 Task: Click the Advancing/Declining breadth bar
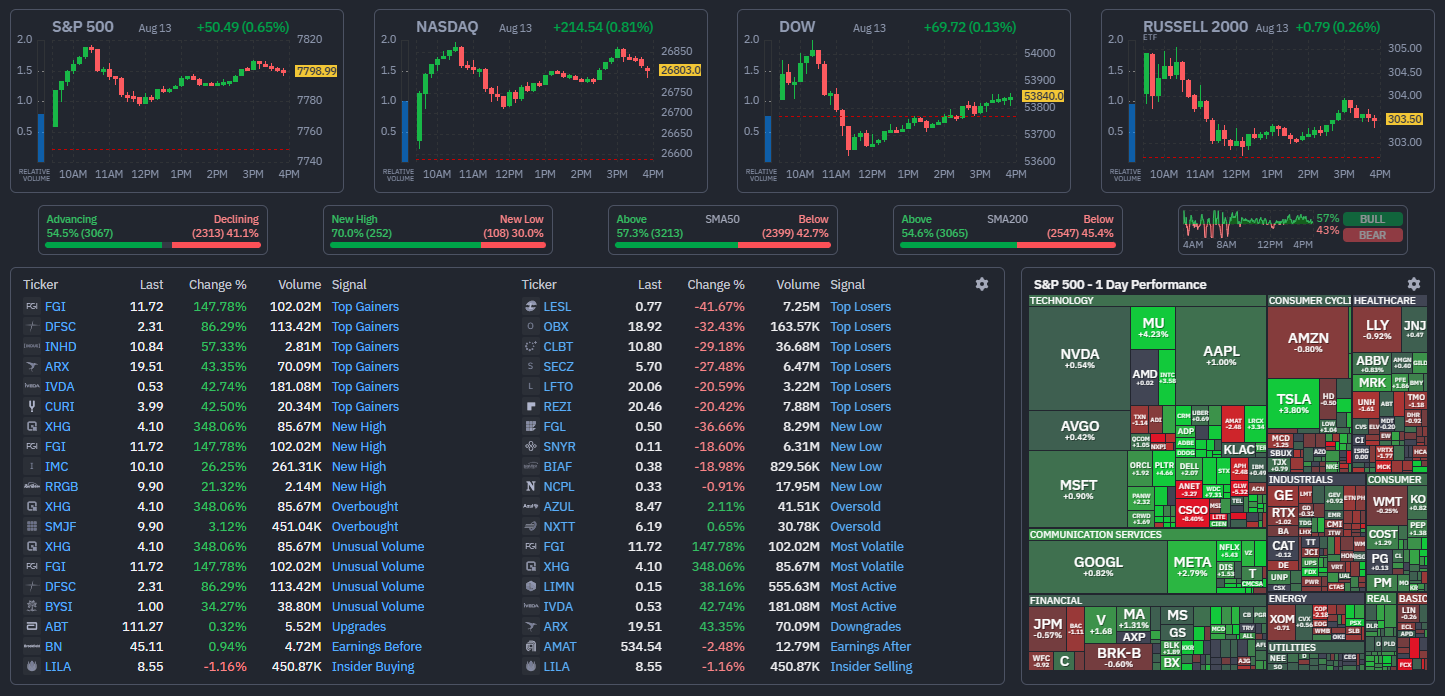(x=152, y=244)
